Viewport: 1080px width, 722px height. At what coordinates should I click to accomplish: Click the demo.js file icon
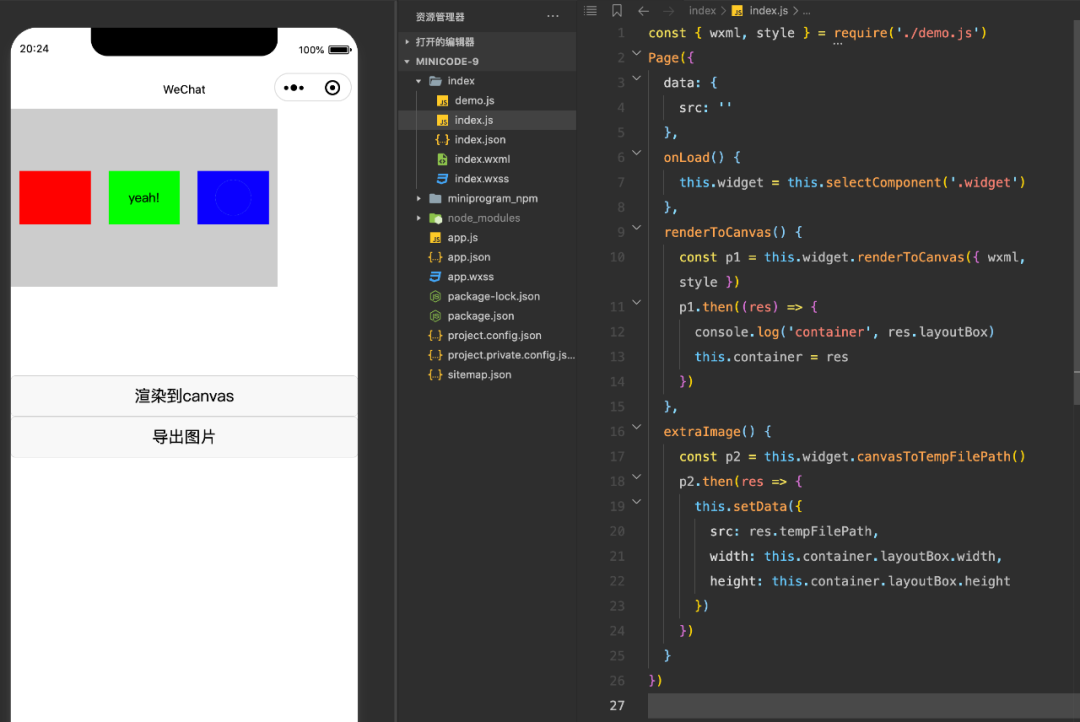[442, 101]
